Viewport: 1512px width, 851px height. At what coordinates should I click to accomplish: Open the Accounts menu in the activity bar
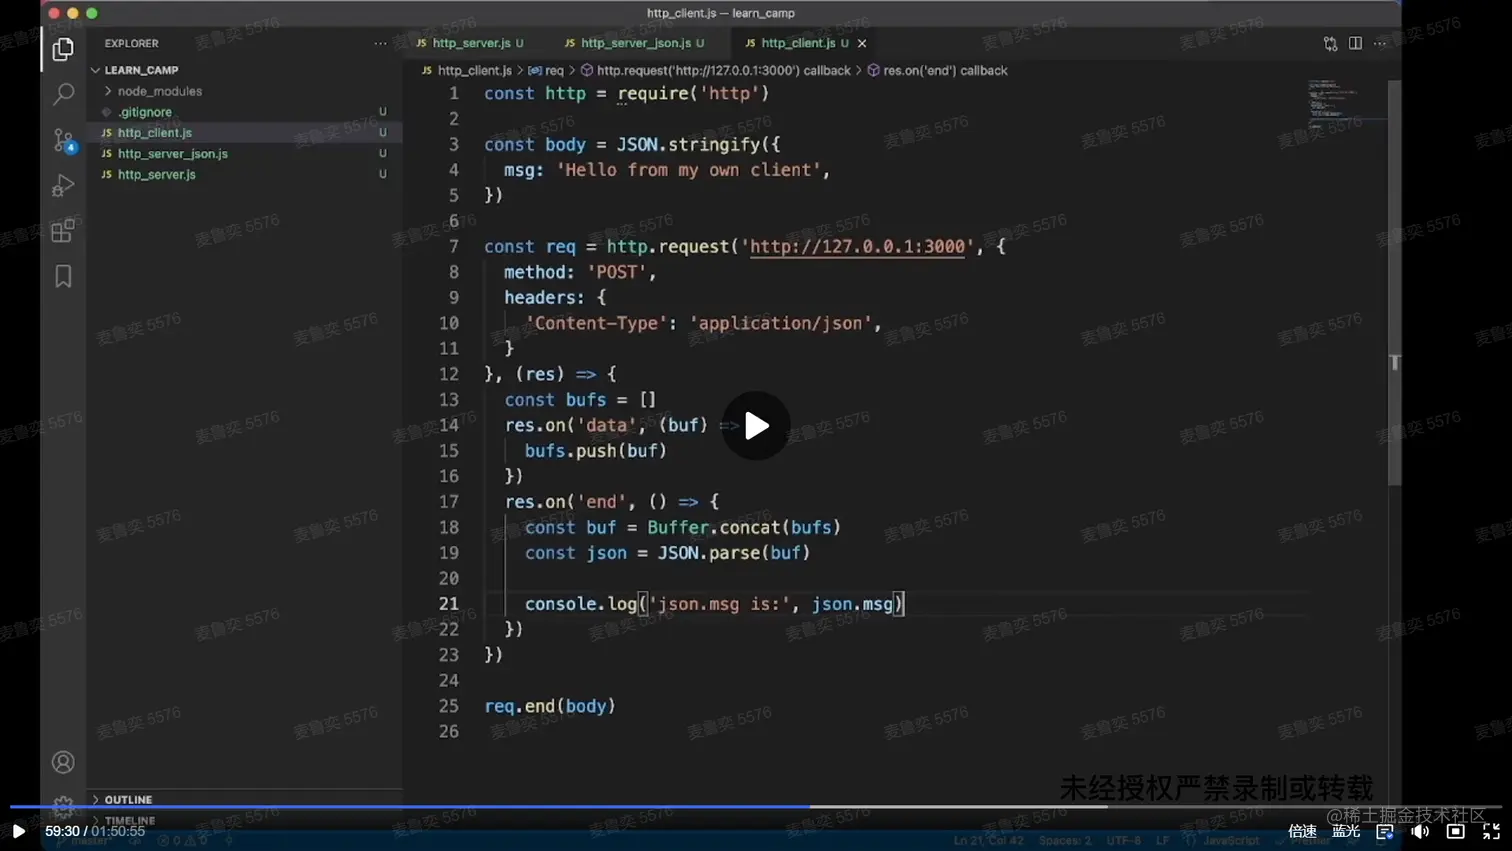[63, 762]
